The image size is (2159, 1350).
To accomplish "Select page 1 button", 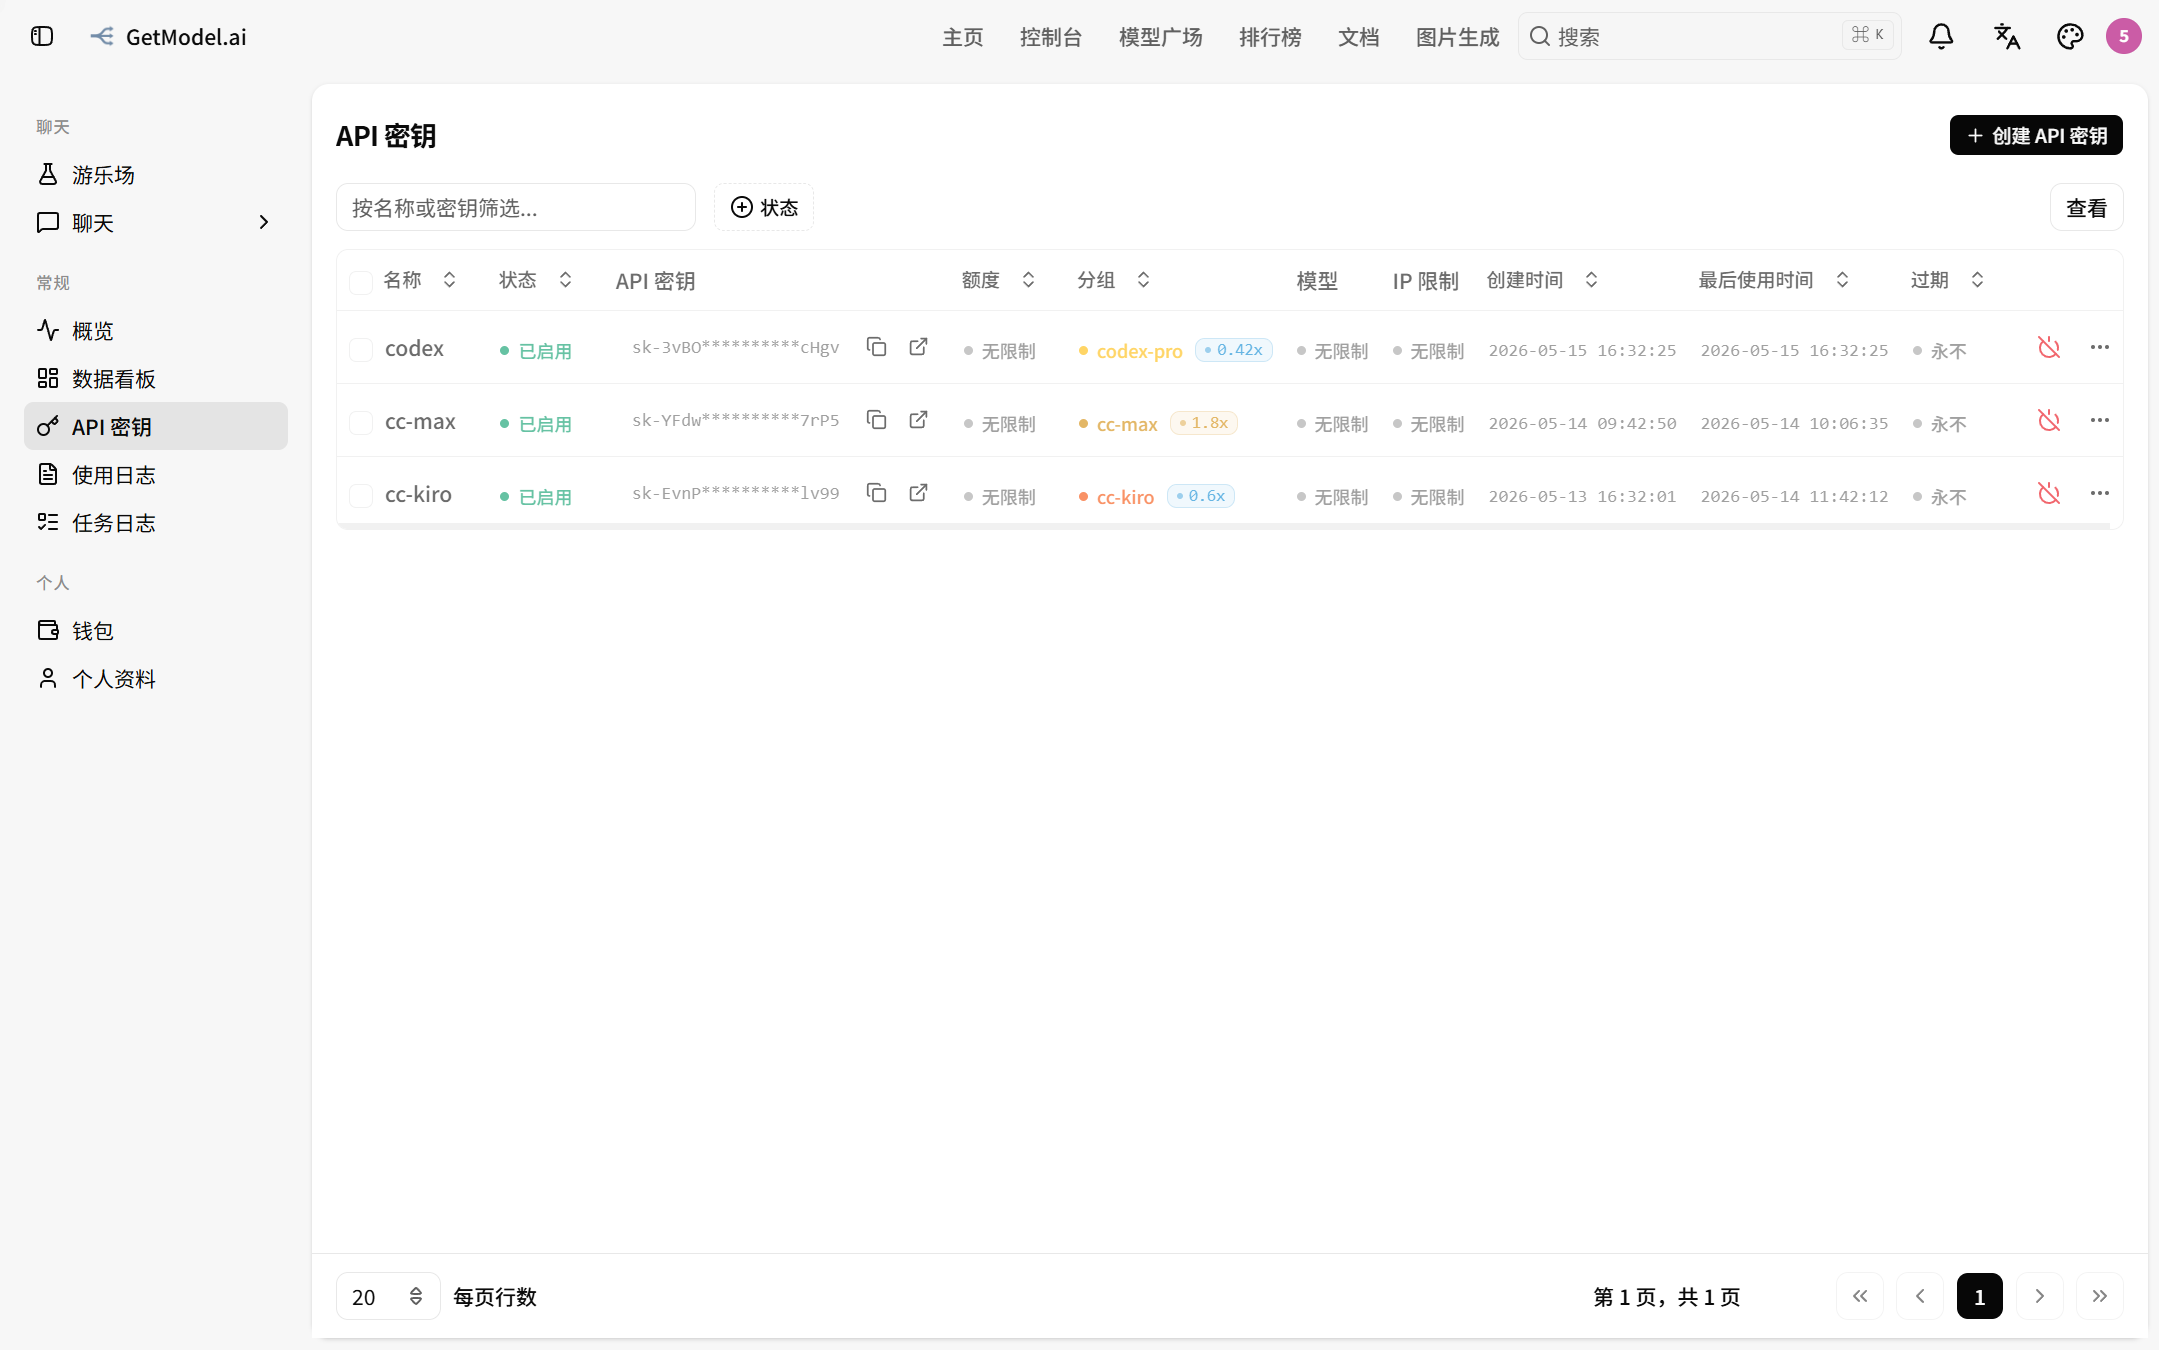I will click(x=1980, y=1296).
